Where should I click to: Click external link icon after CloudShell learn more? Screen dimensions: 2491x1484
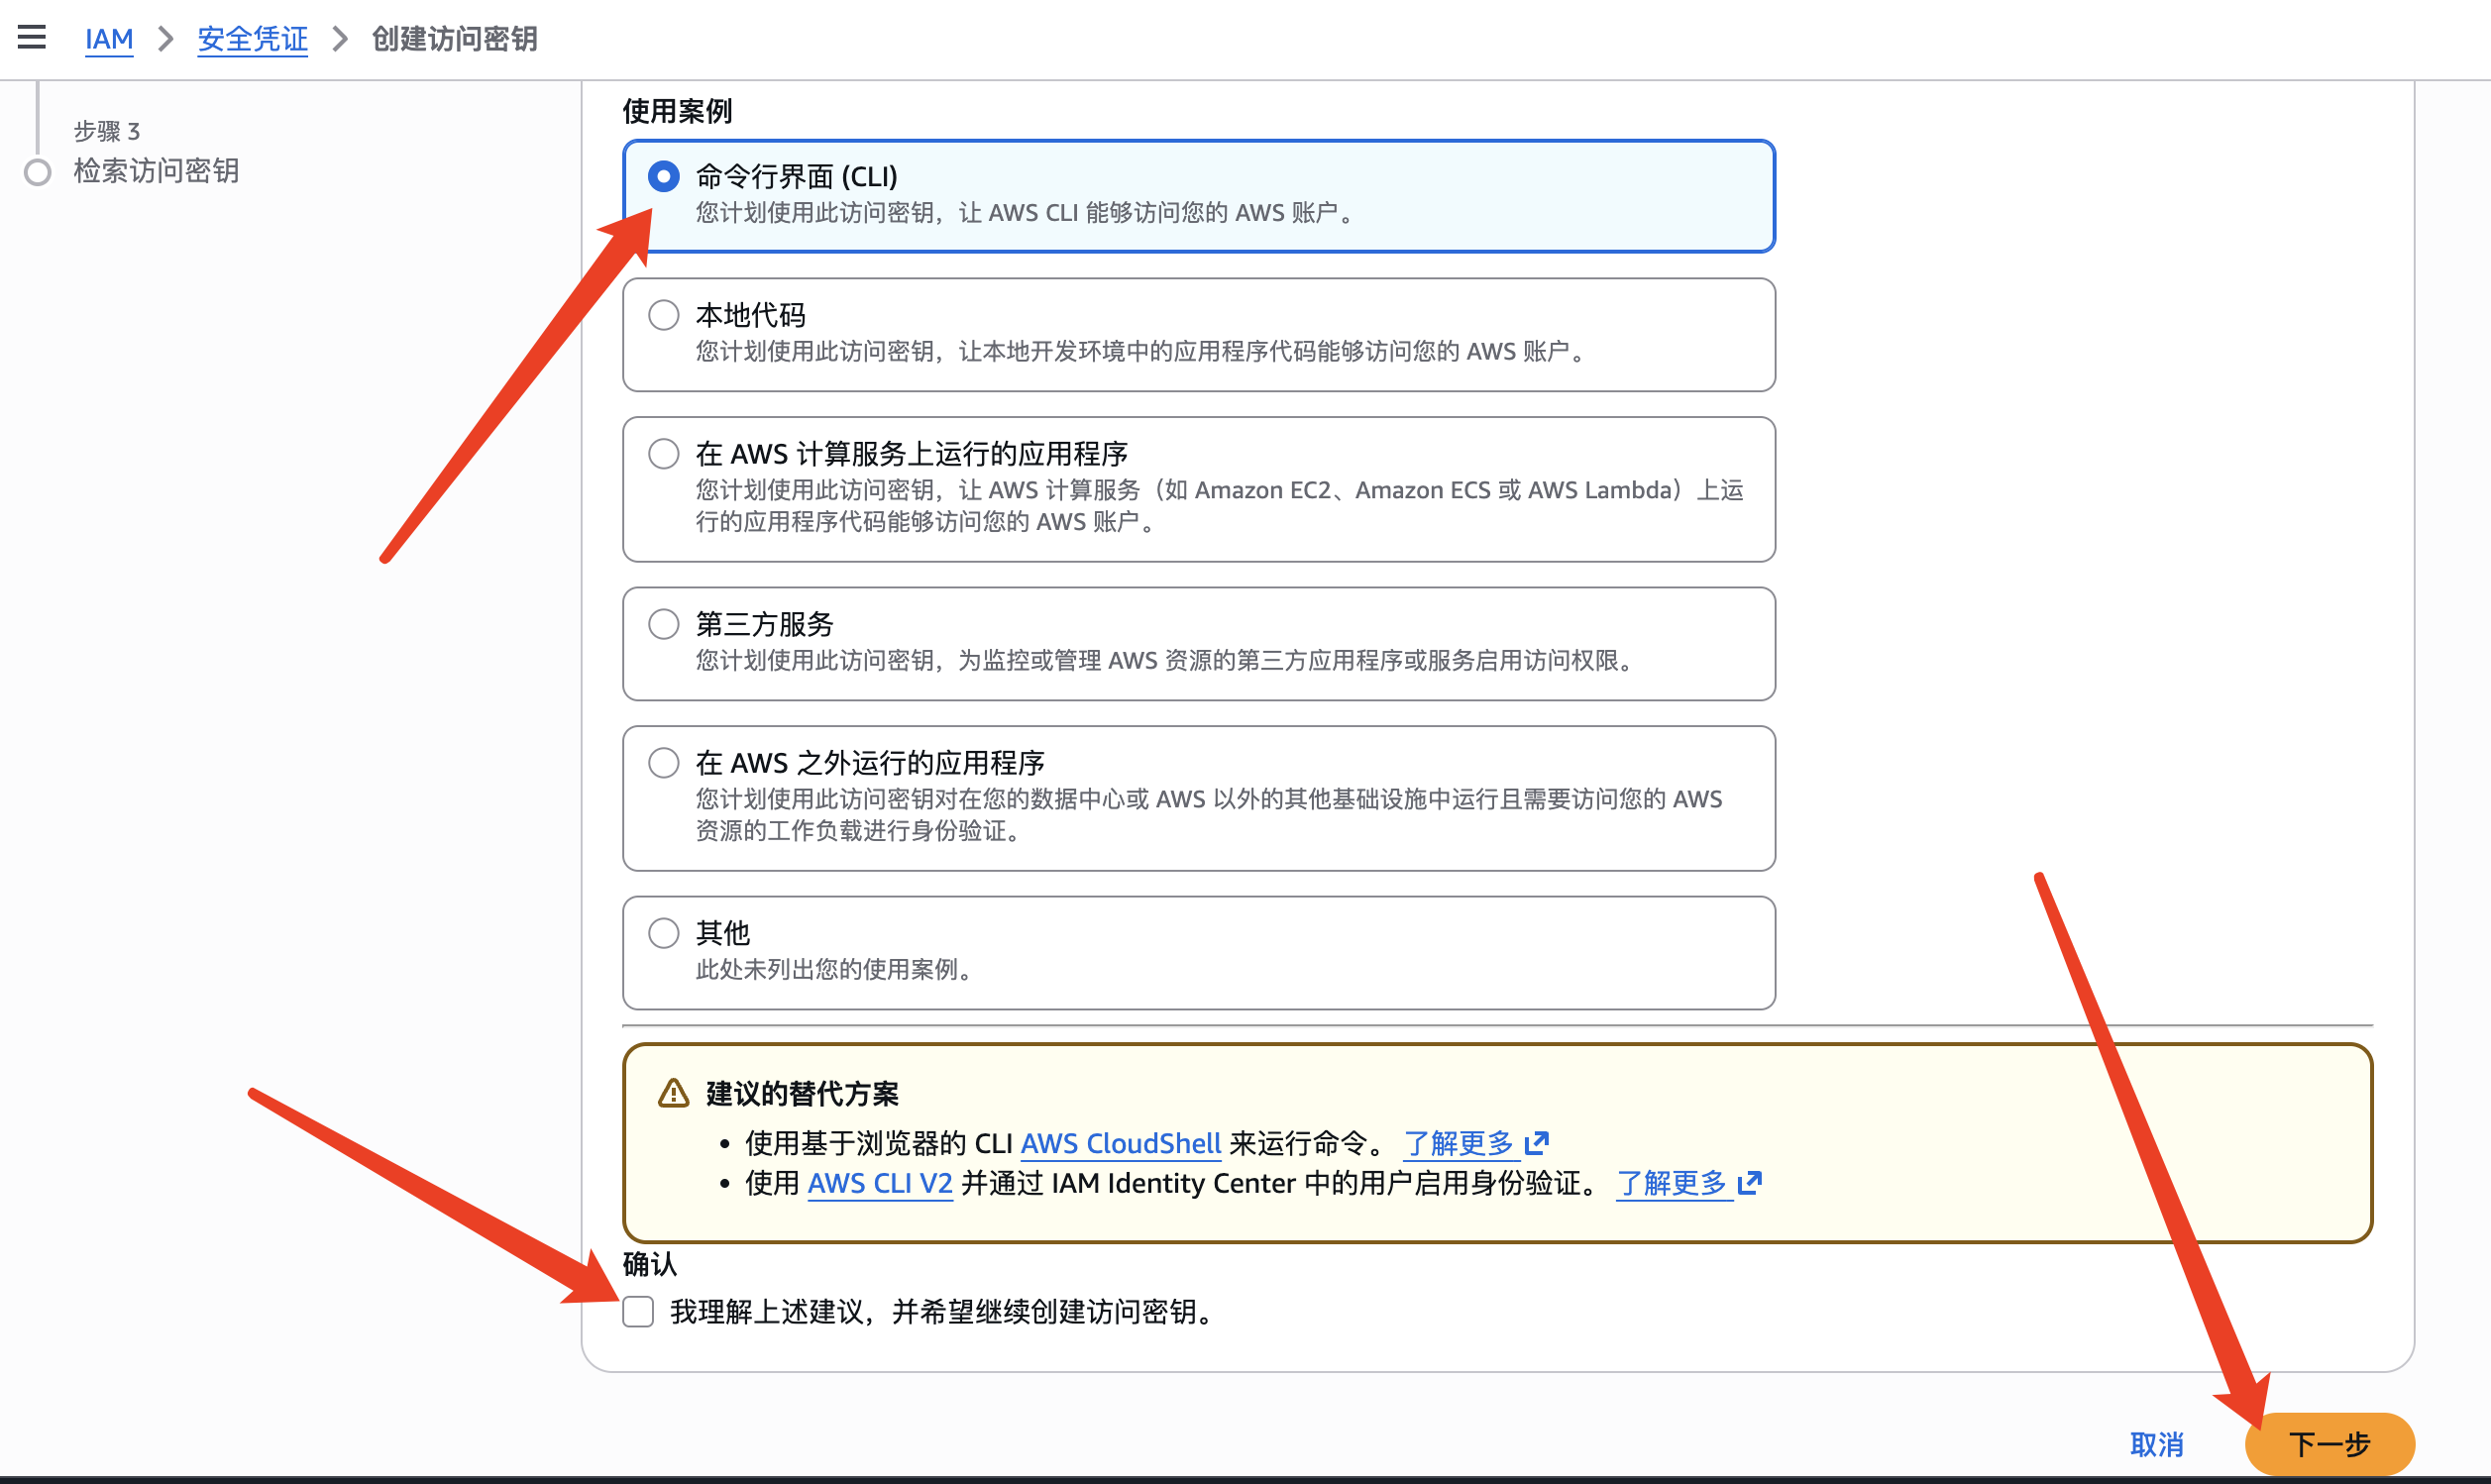click(x=1537, y=1142)
